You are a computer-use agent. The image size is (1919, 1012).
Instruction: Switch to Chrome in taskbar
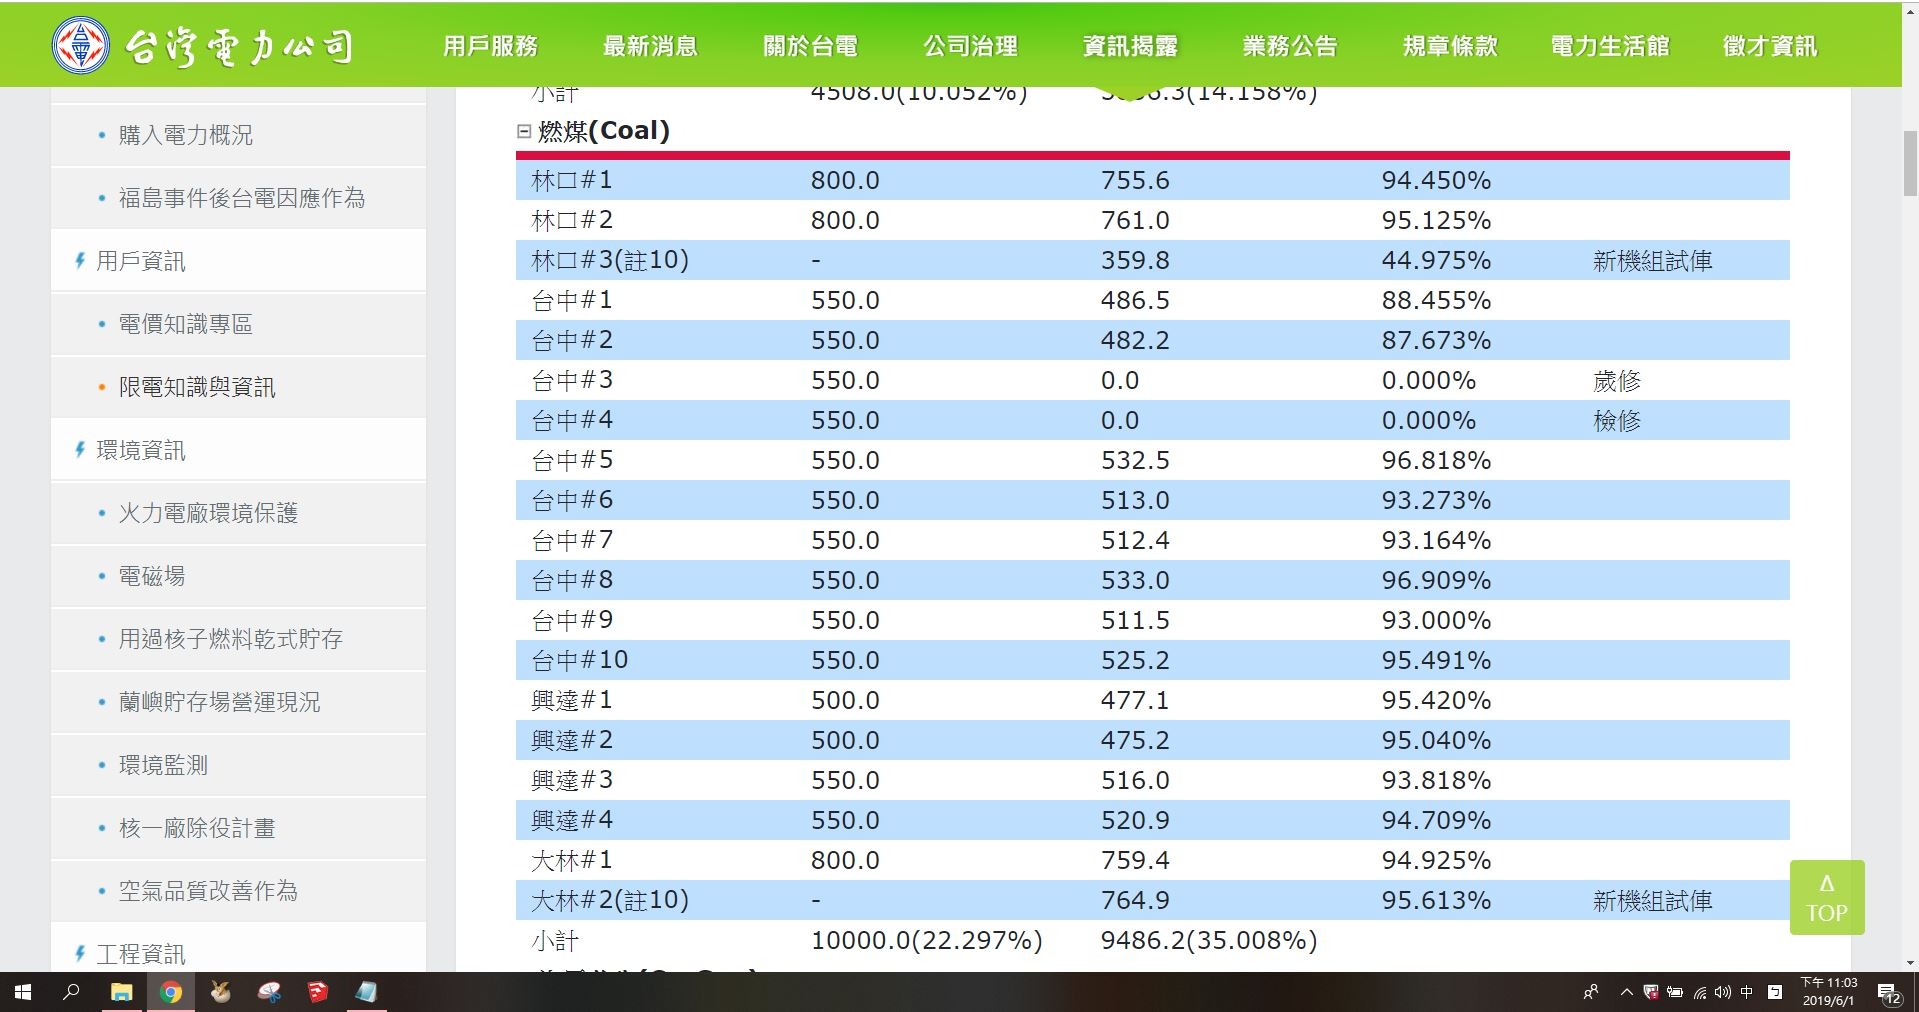tap(171, 992)
